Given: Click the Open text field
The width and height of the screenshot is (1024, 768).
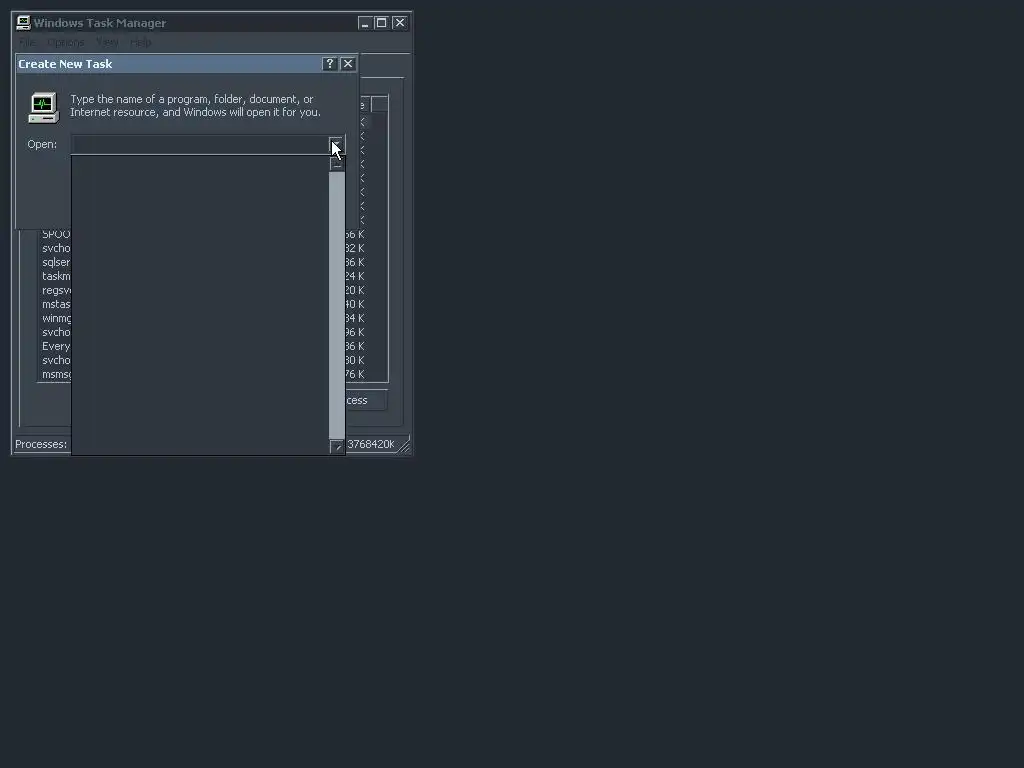Looking at the screenshot, I should coord(199,144).
